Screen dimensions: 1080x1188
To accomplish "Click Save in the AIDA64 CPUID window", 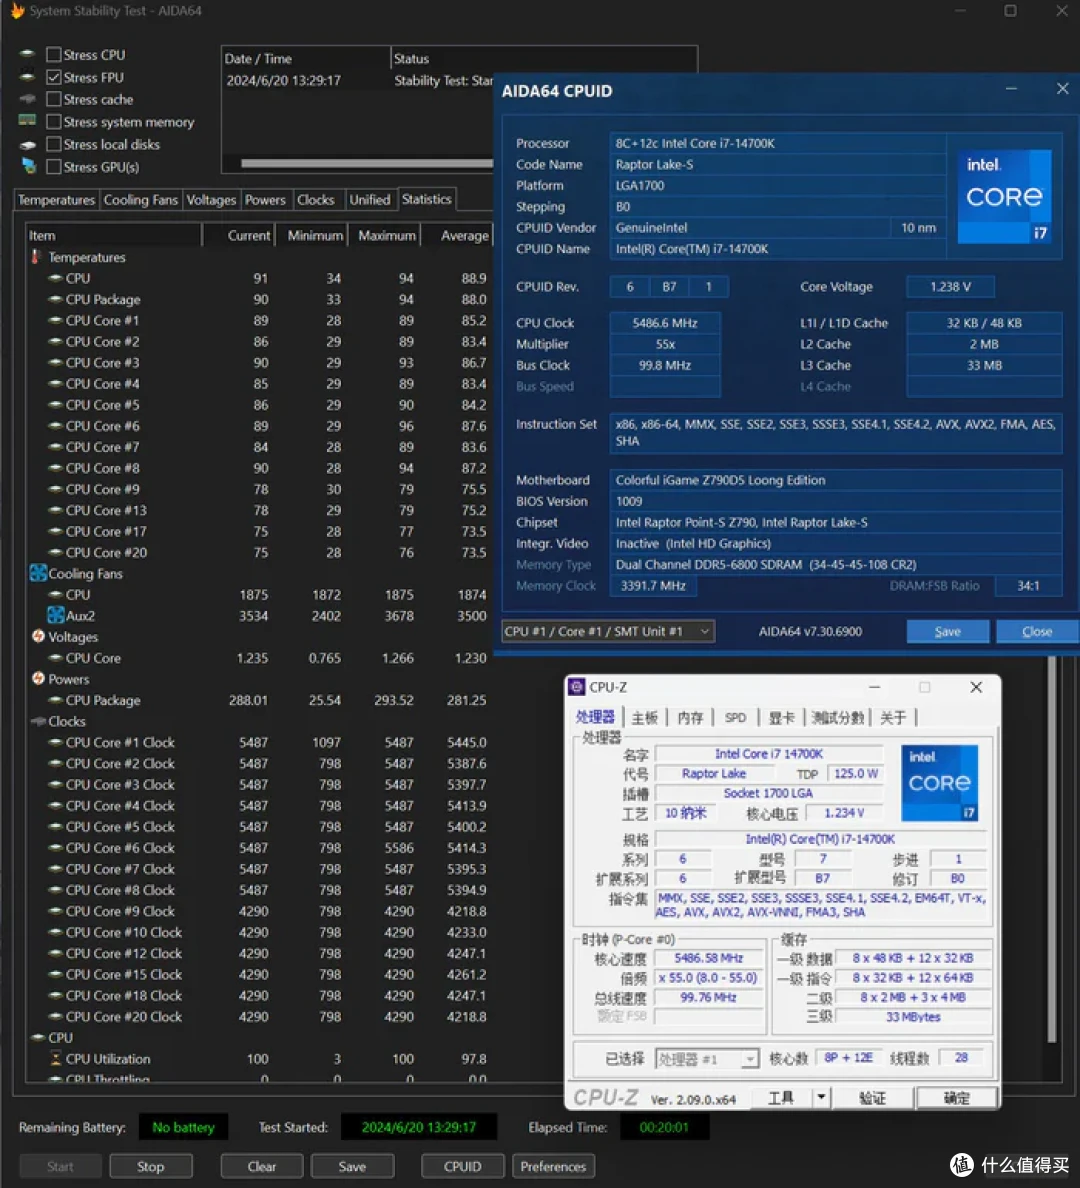I will click(947, 631).
